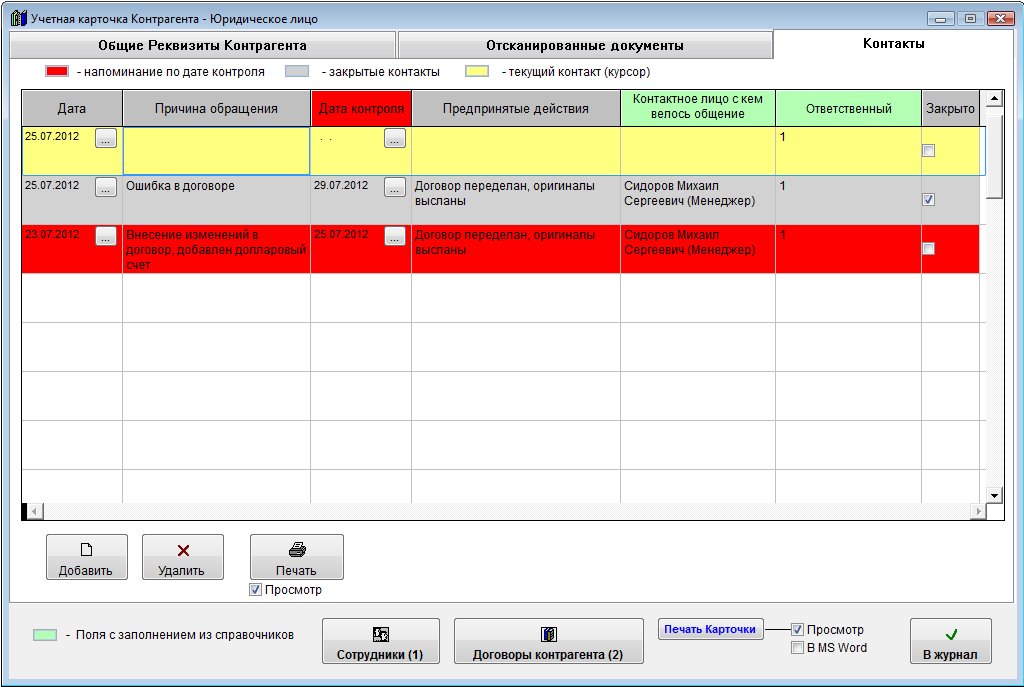The width and height of the screenshot is (1024, 687).
Task: Enable the В MS Word checkbox
Action: tap(797, 648)
